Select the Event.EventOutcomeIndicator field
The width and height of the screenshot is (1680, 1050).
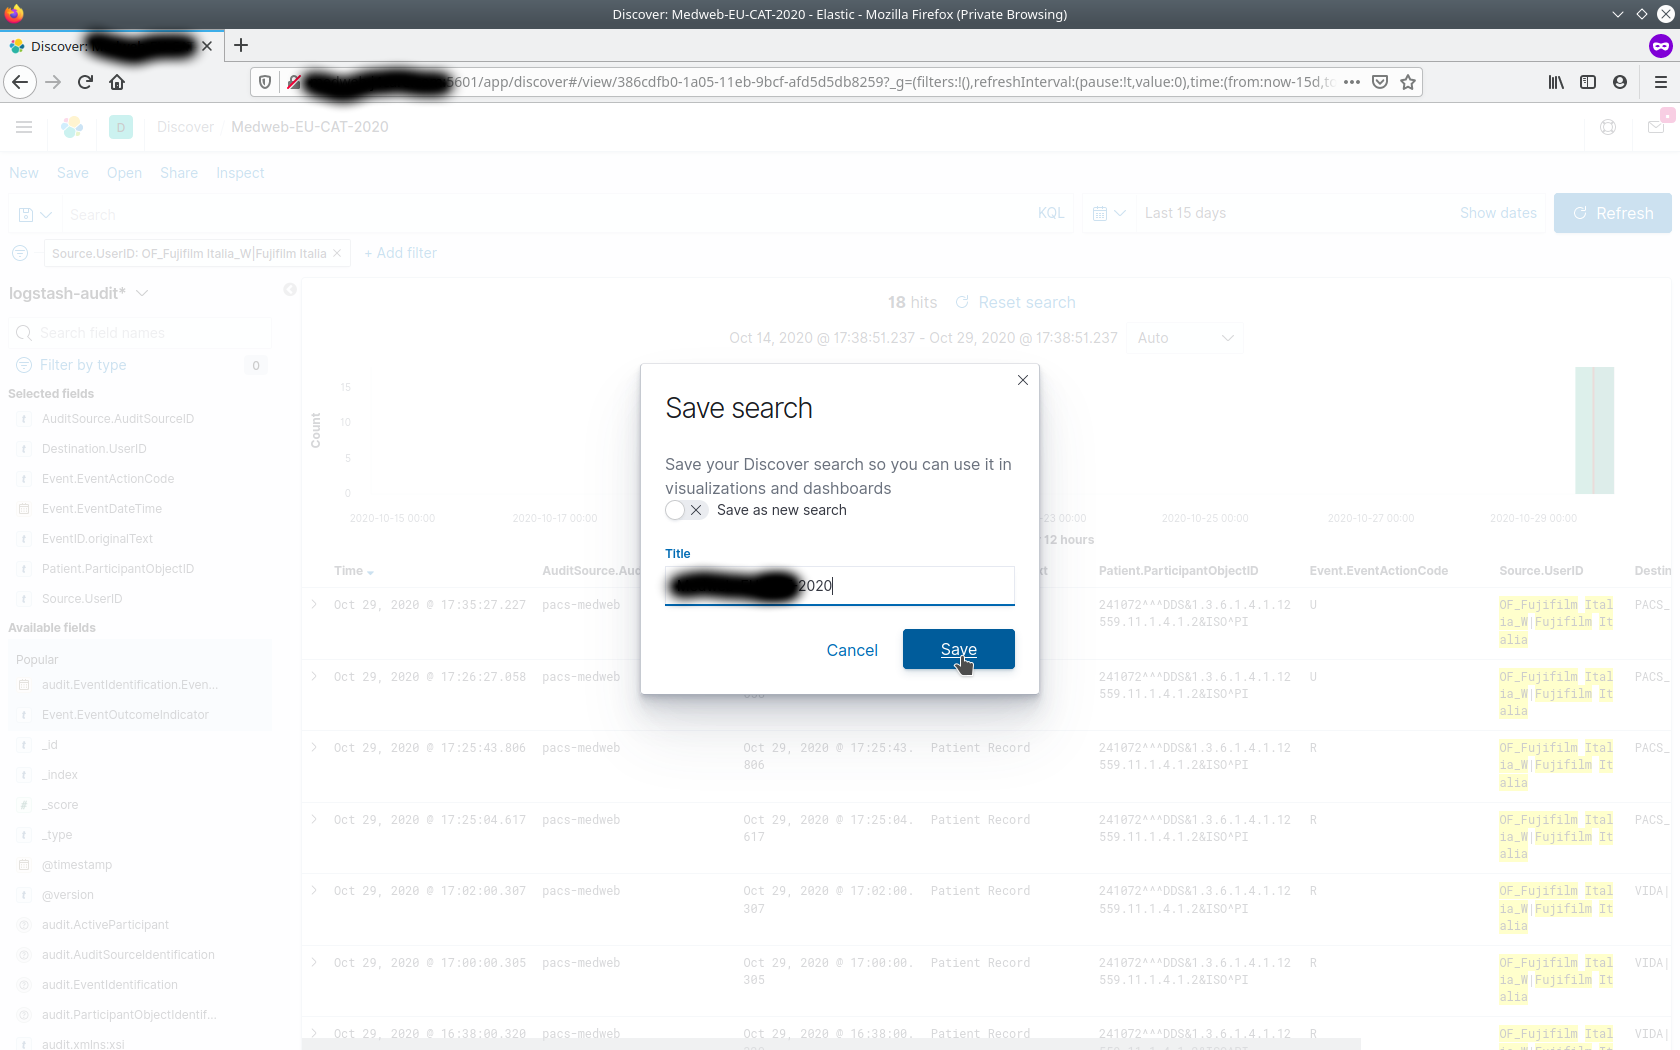(x=125, y=715)
